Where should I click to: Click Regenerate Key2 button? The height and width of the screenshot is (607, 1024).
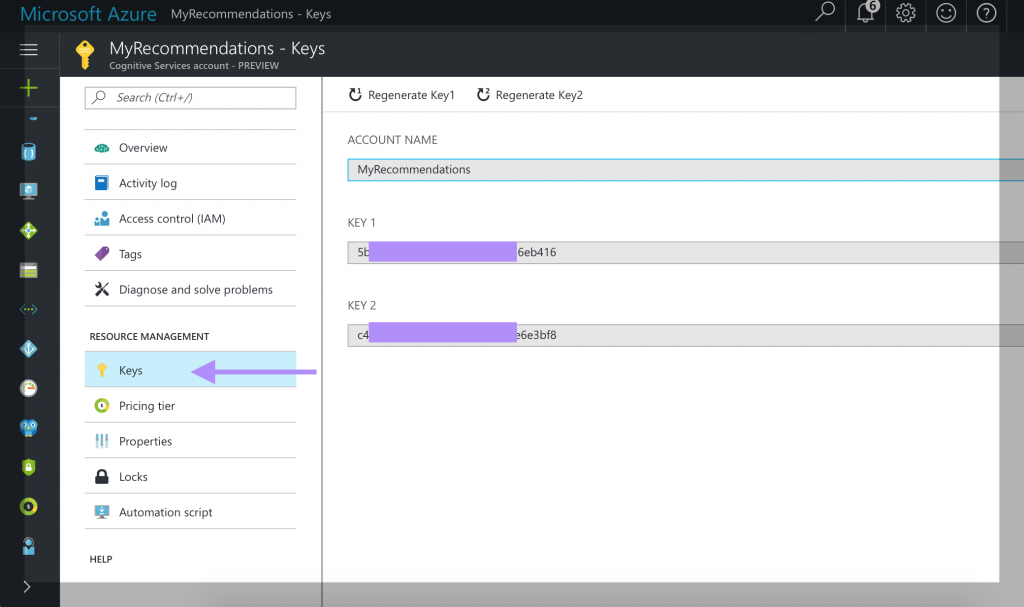tap(530, 95)
